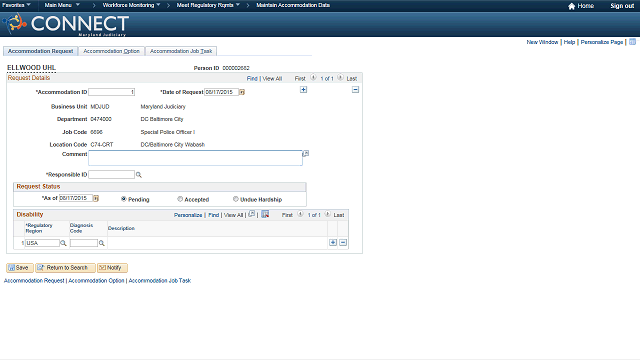Viewport: 640px width, 360px height.
Task: Click the Description column header
Action: pos(121,228)
